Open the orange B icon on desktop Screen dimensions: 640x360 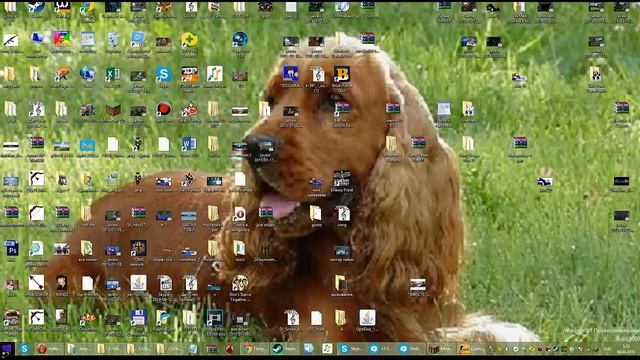[x=342, y=74]
